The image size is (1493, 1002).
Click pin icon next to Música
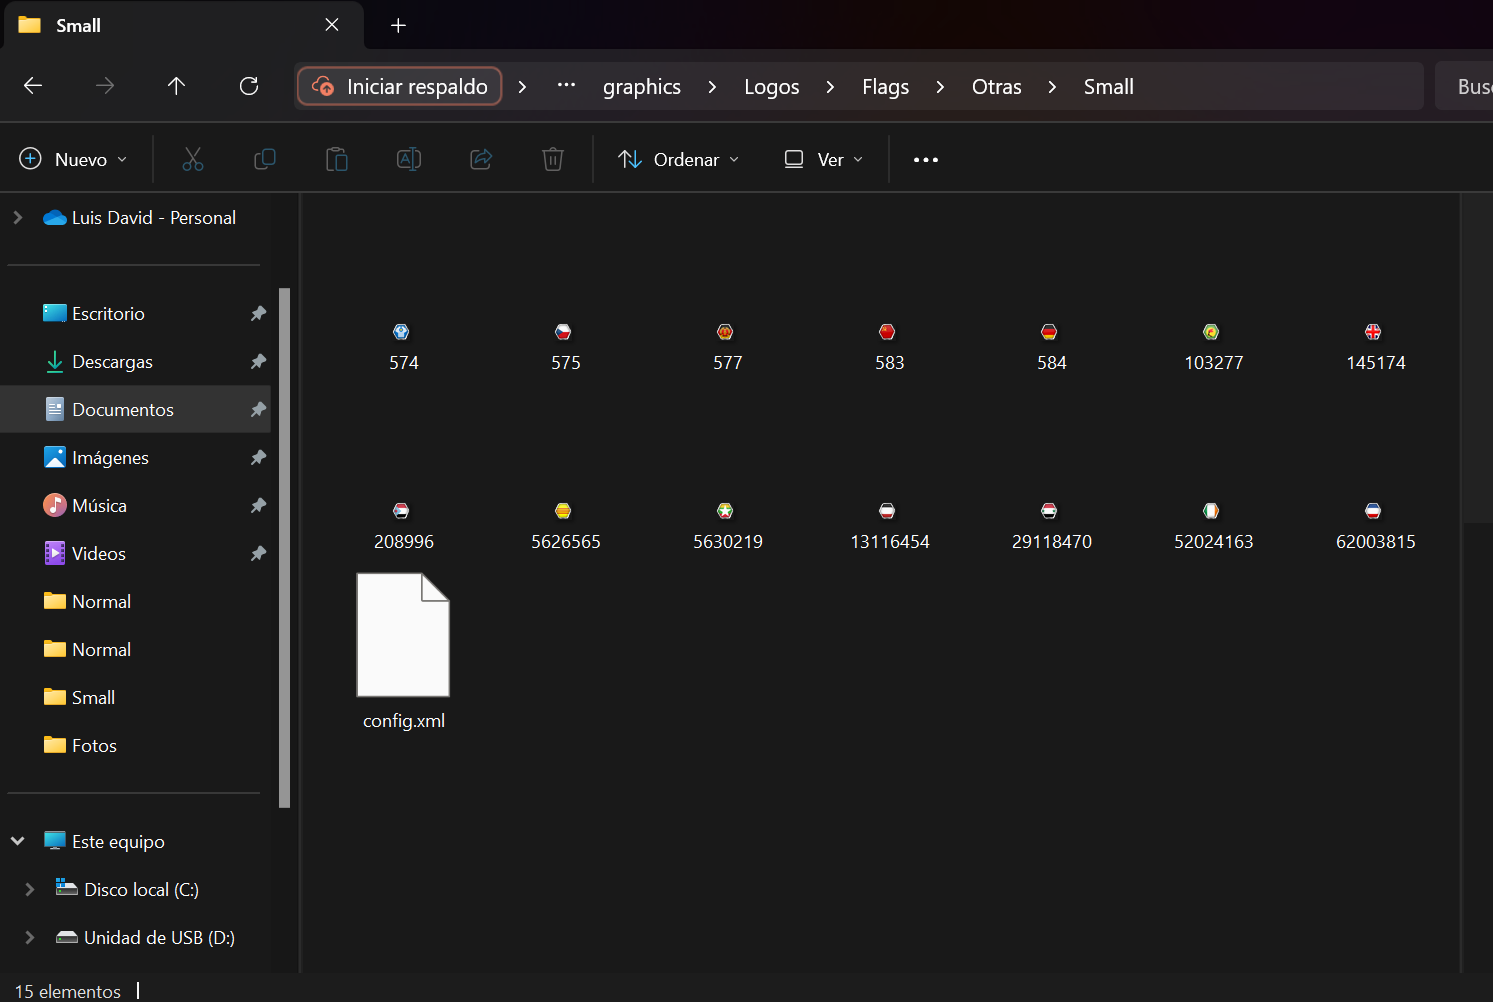258,505
